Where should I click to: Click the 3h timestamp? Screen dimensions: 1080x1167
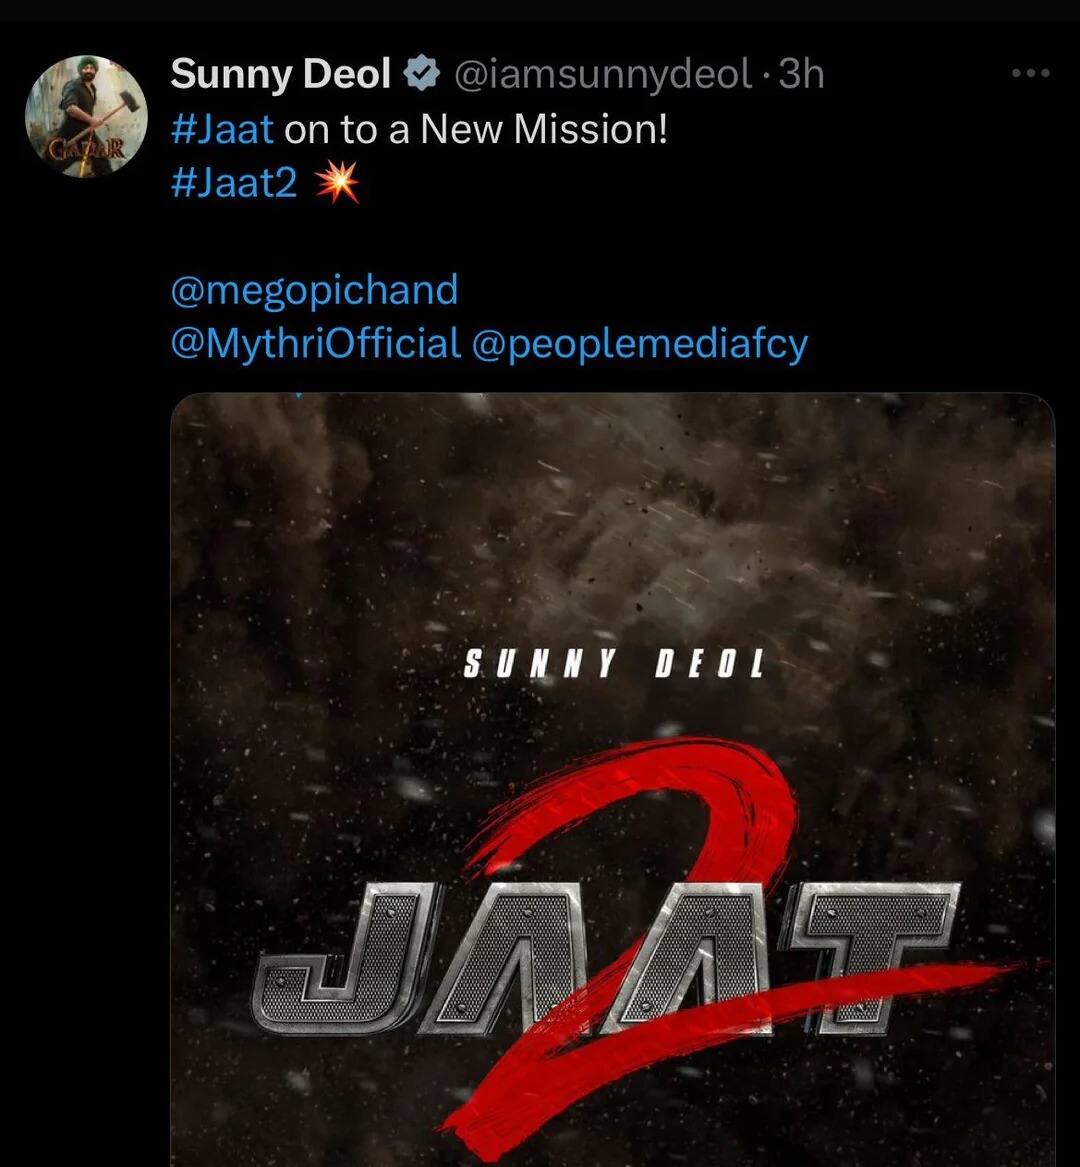[802, 74]
